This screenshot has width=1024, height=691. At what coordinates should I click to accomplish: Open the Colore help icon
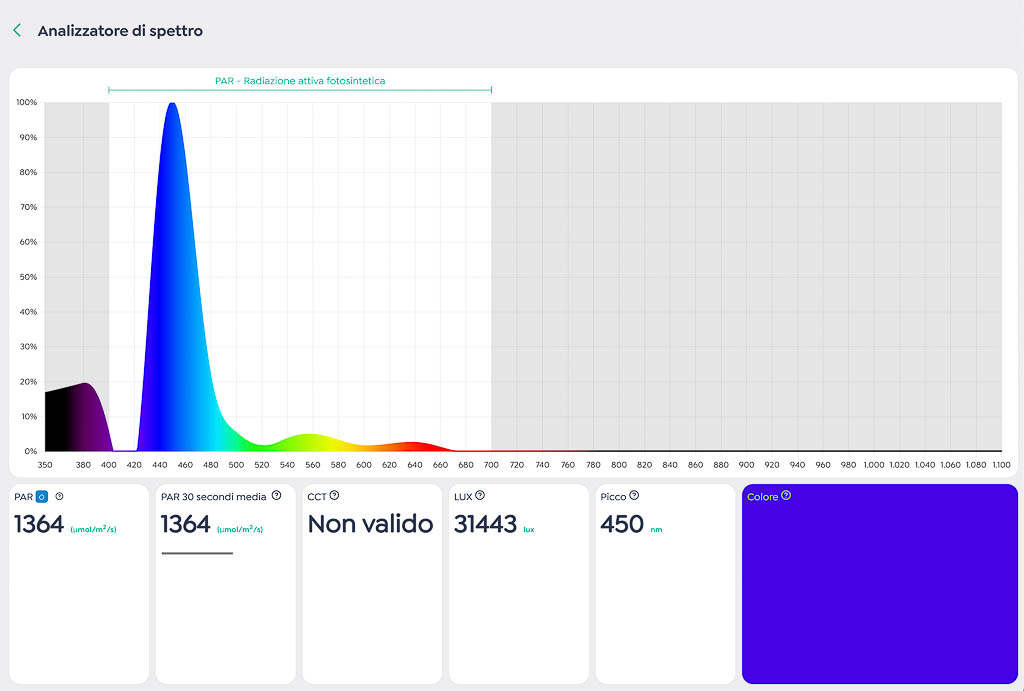coord(786,495)
